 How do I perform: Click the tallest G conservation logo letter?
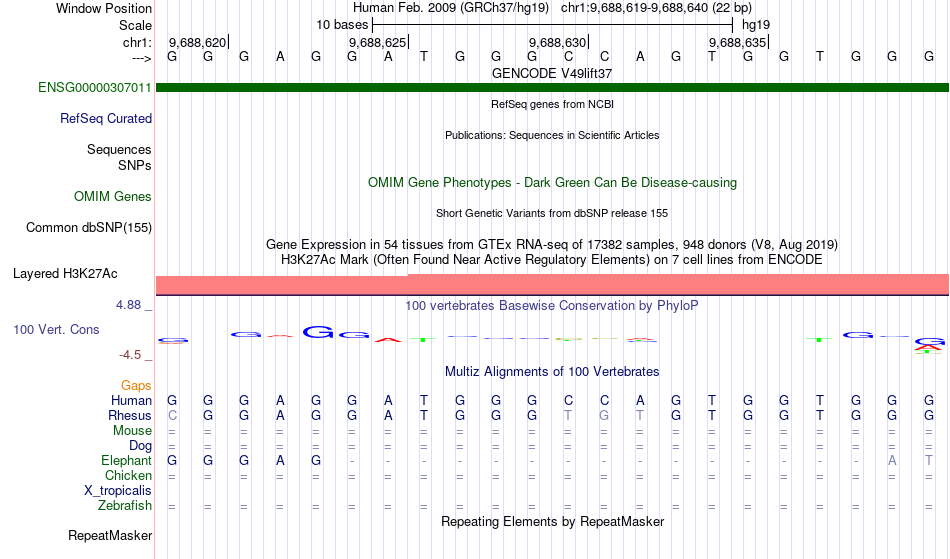coord(318,332)
